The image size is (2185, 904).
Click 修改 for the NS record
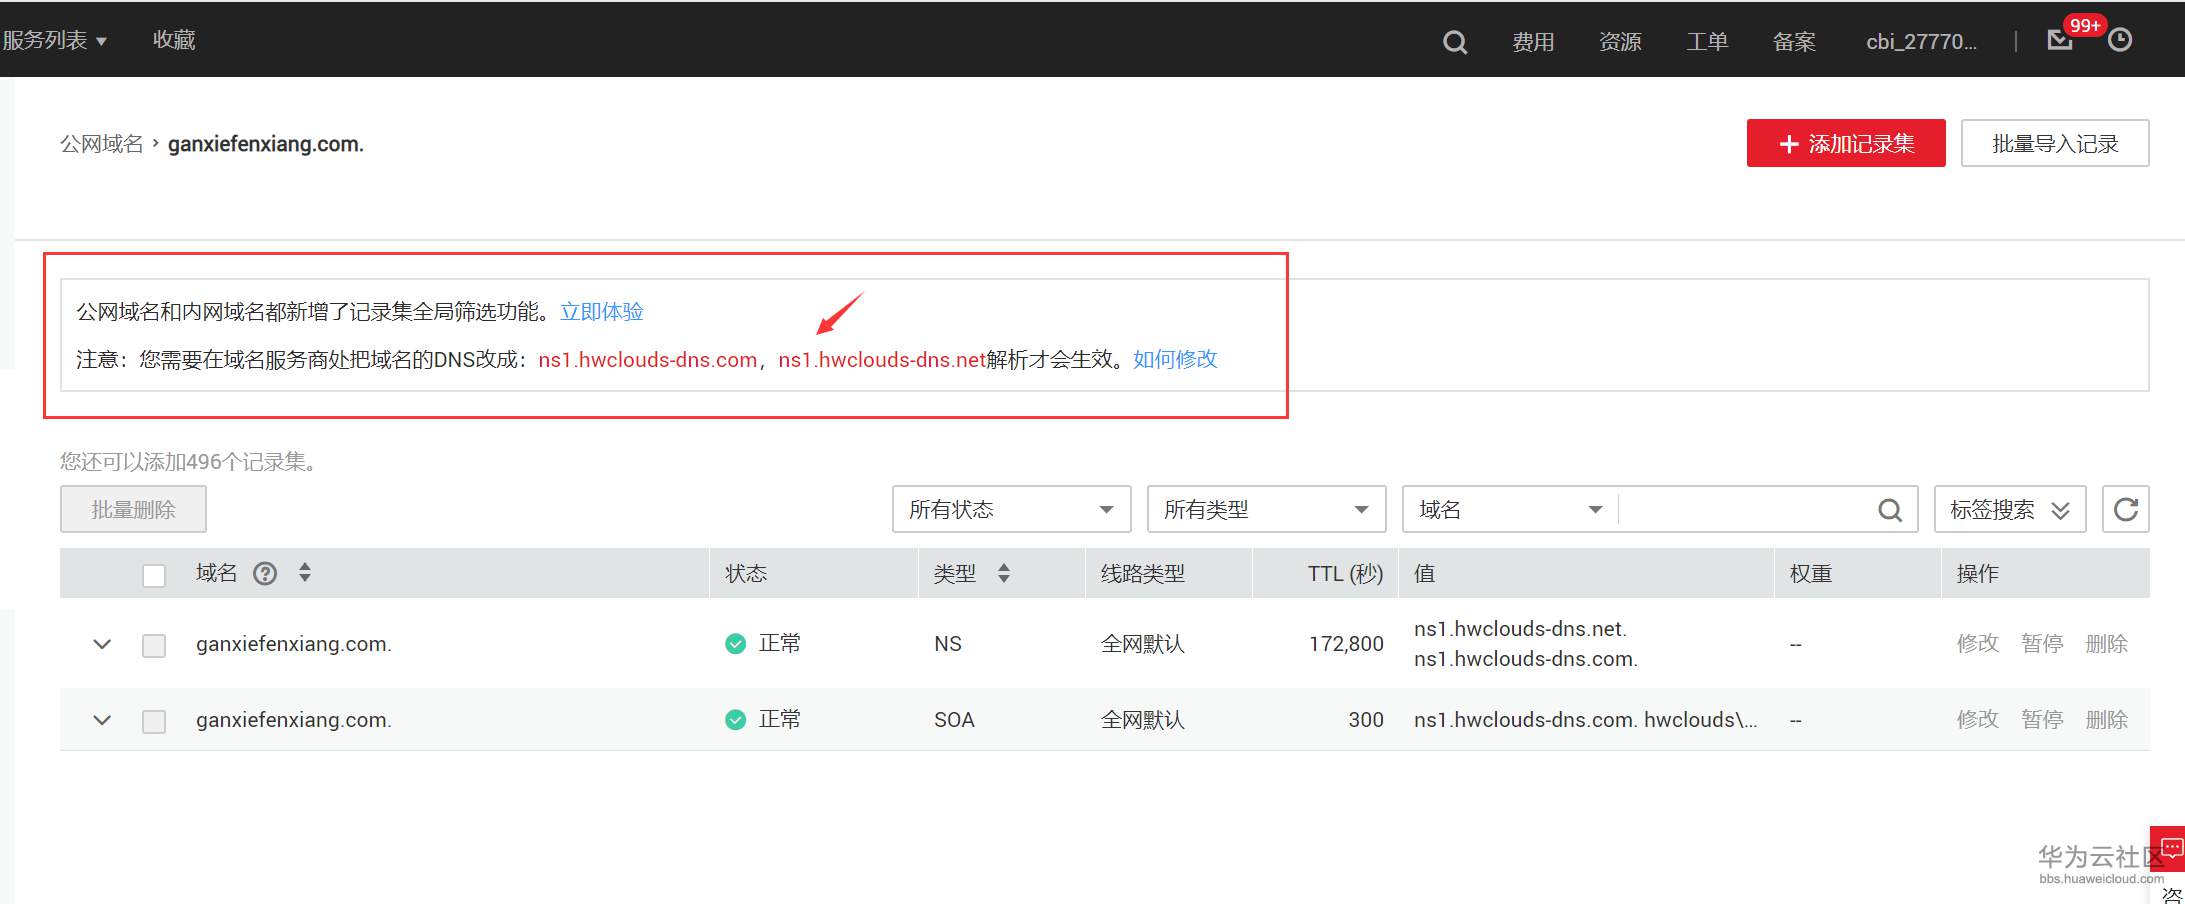[1977, 644]
